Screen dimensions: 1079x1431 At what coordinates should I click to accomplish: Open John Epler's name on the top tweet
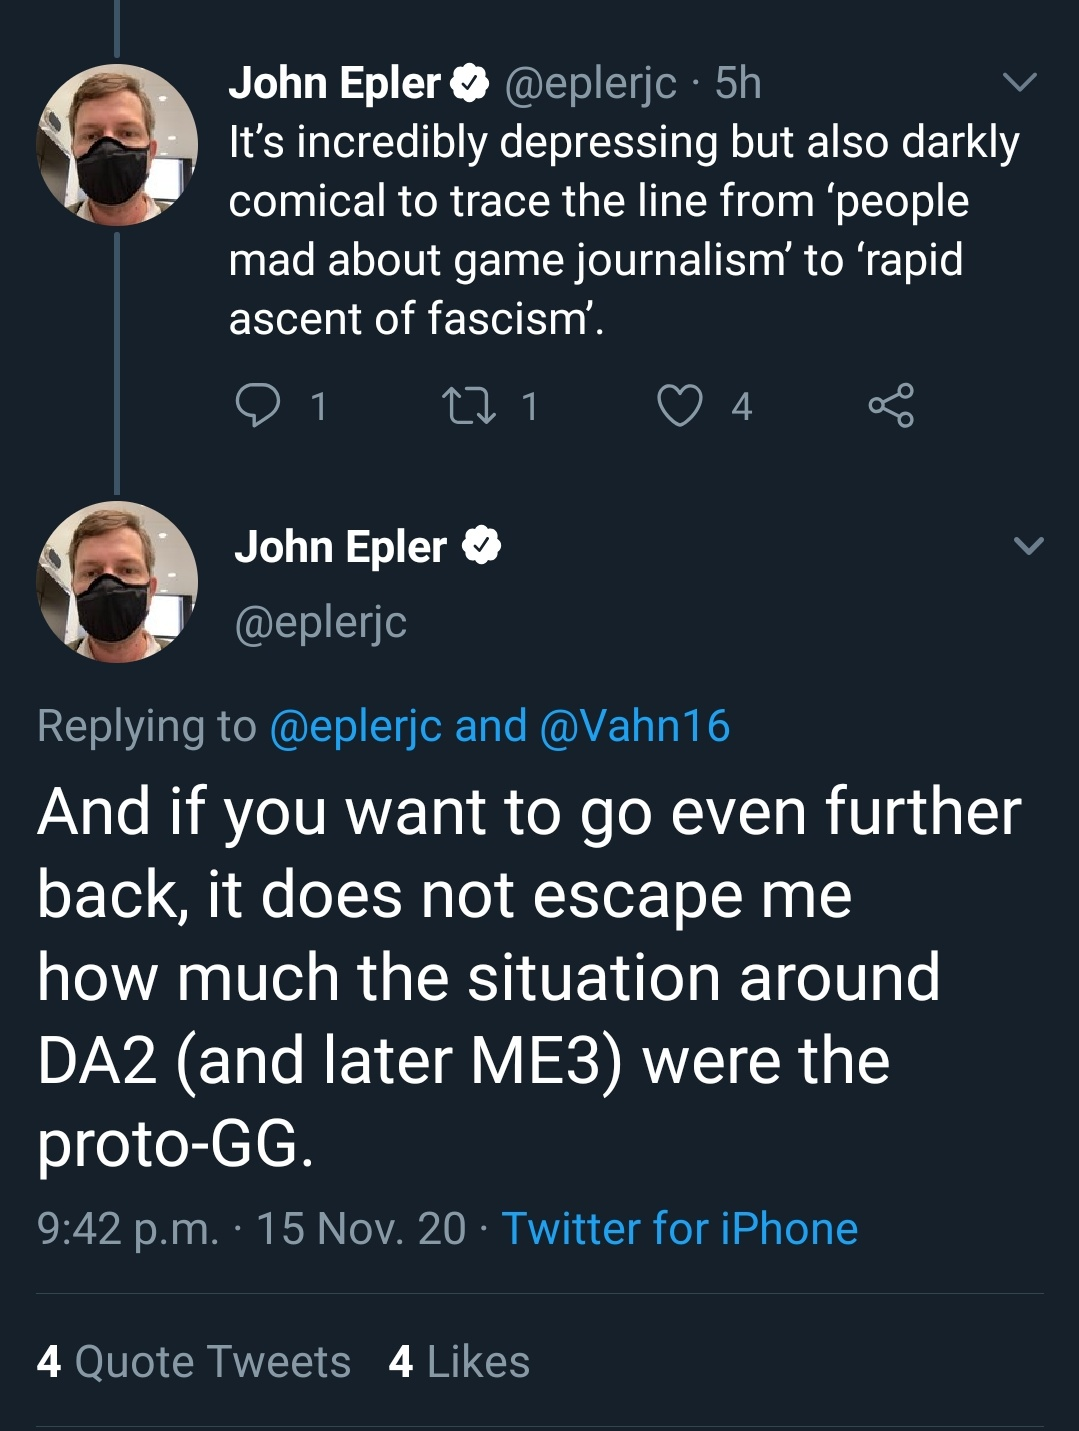point(335,84)
